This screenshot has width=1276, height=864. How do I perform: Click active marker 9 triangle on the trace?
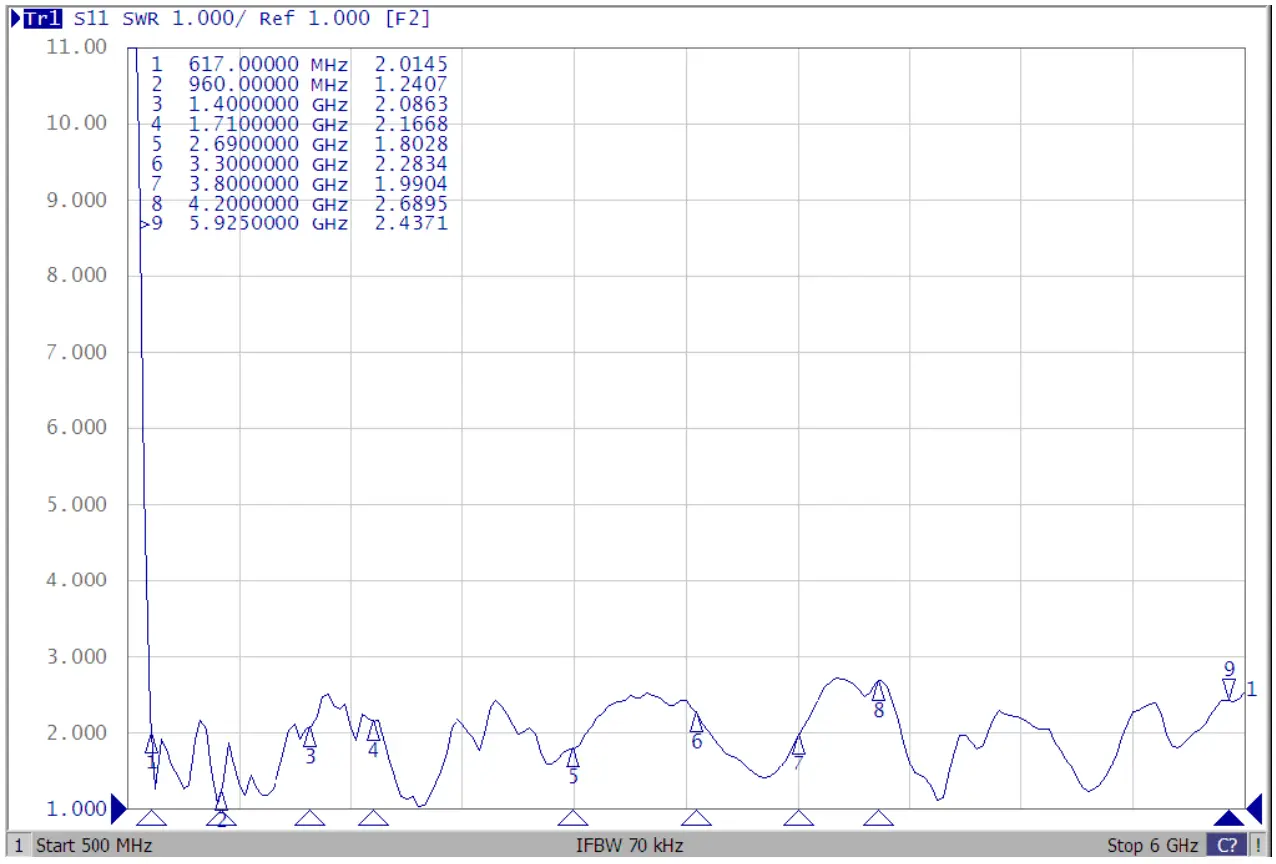click(1229, 689)
